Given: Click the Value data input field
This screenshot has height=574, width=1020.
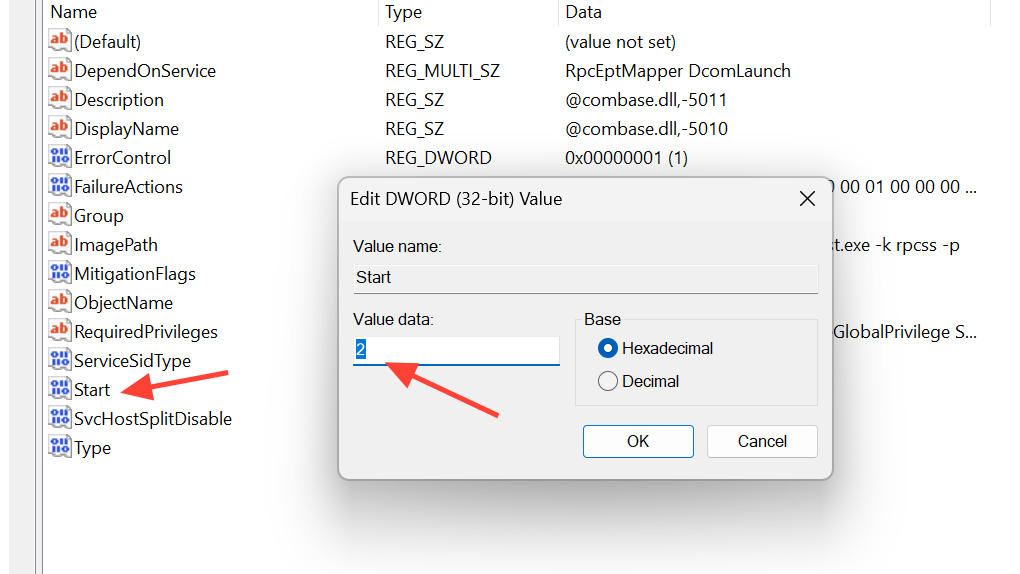Looking at the screenshot, I should coord(456,350).
